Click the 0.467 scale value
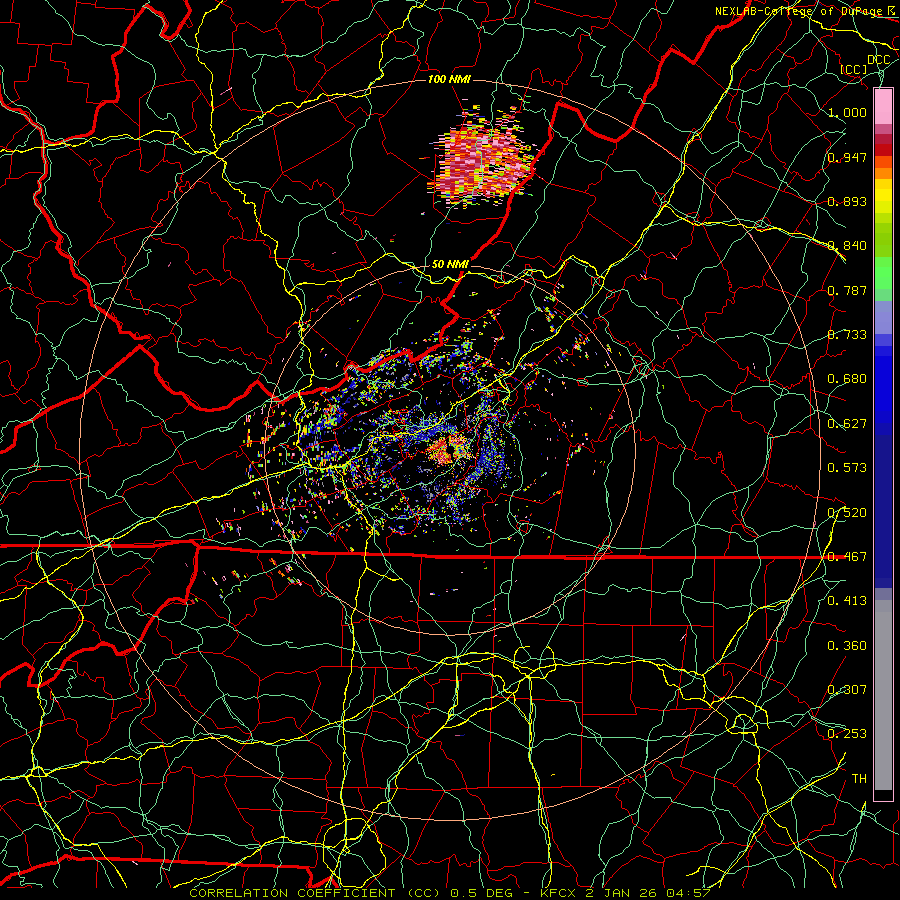This screenshot has width=900, height=900. (847, 557)
